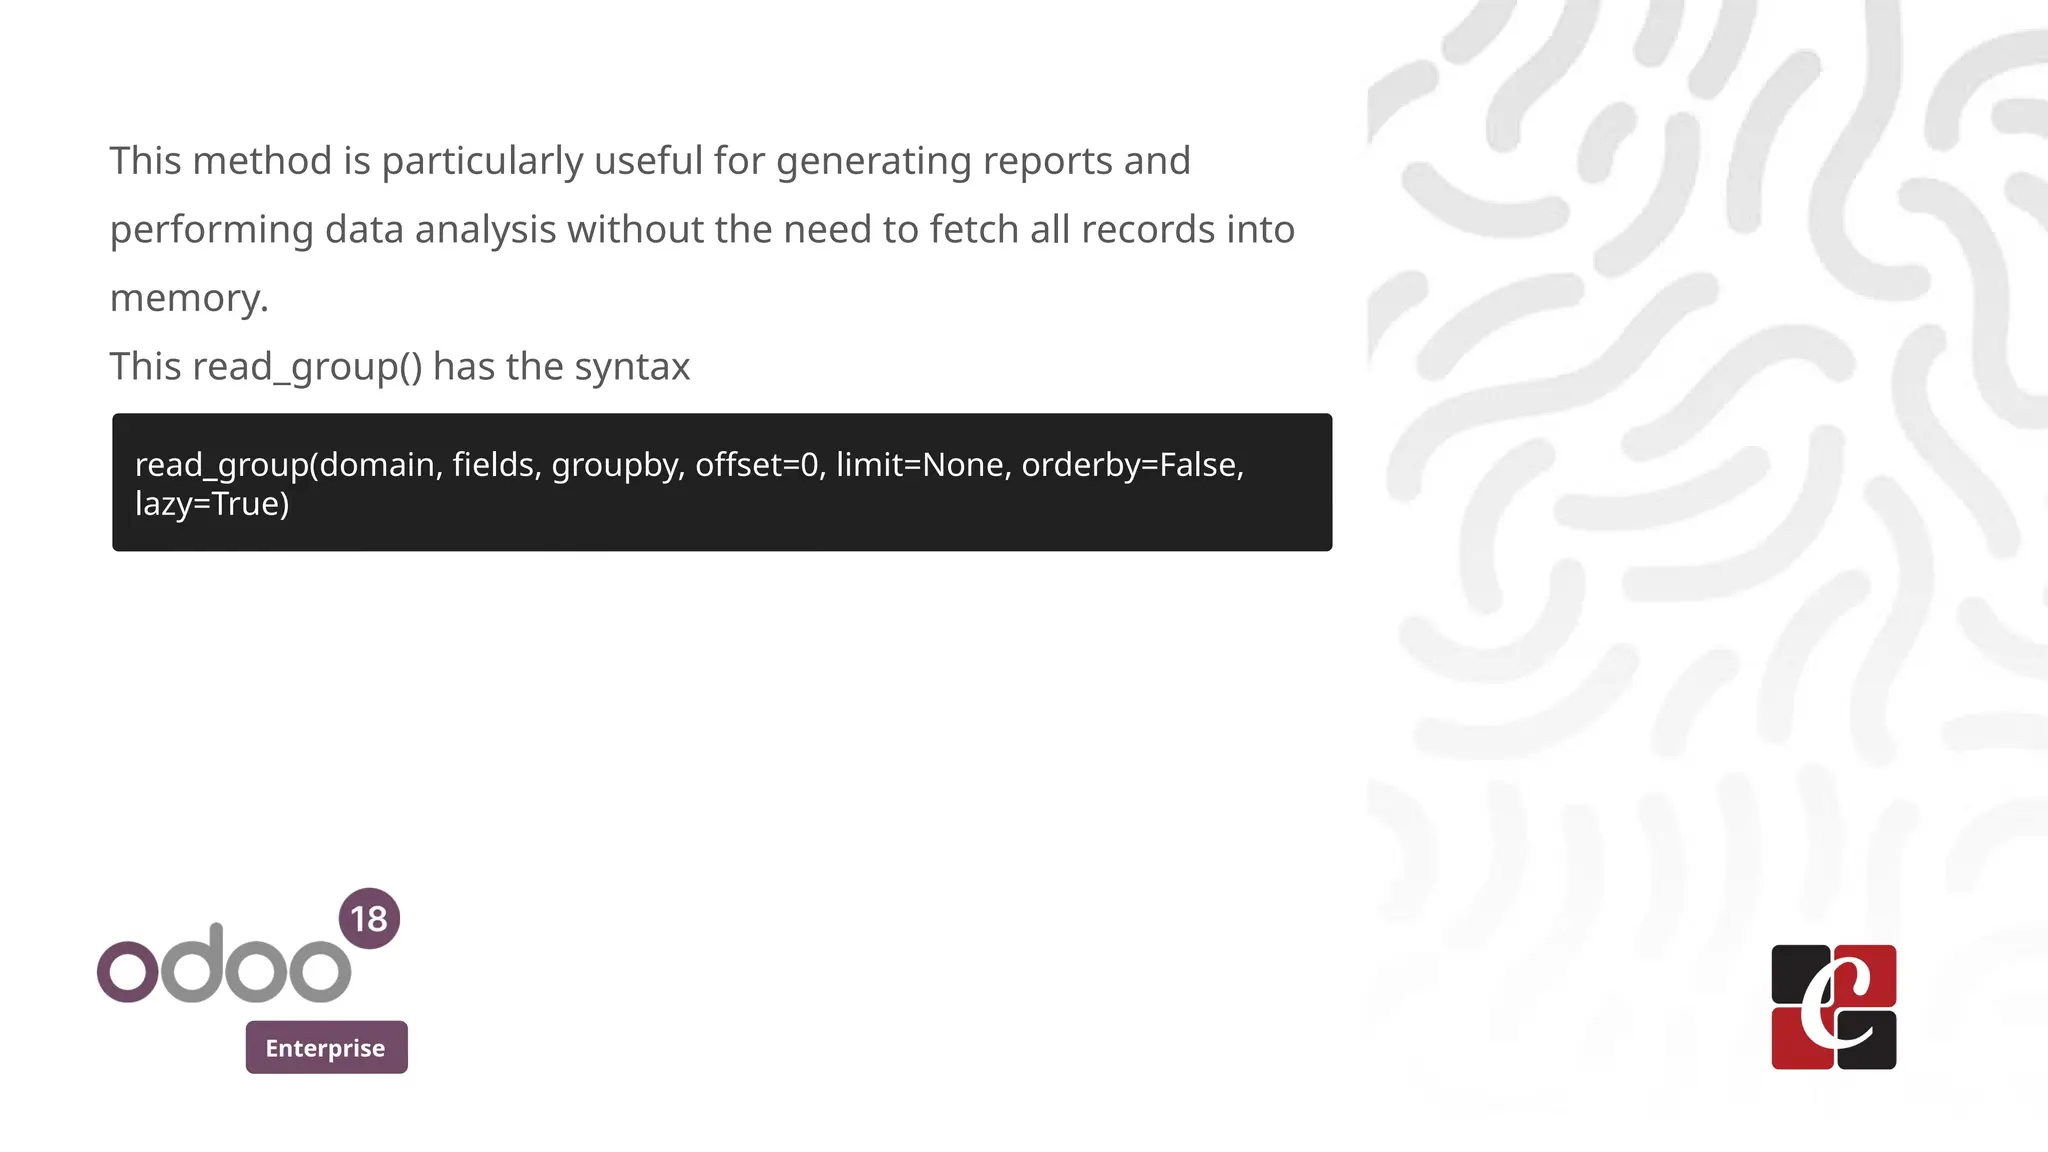The width and height of the screenshot is (2048, 1152).
Task: Click the word 'memory.' in the paragraph
Action: 189,298
